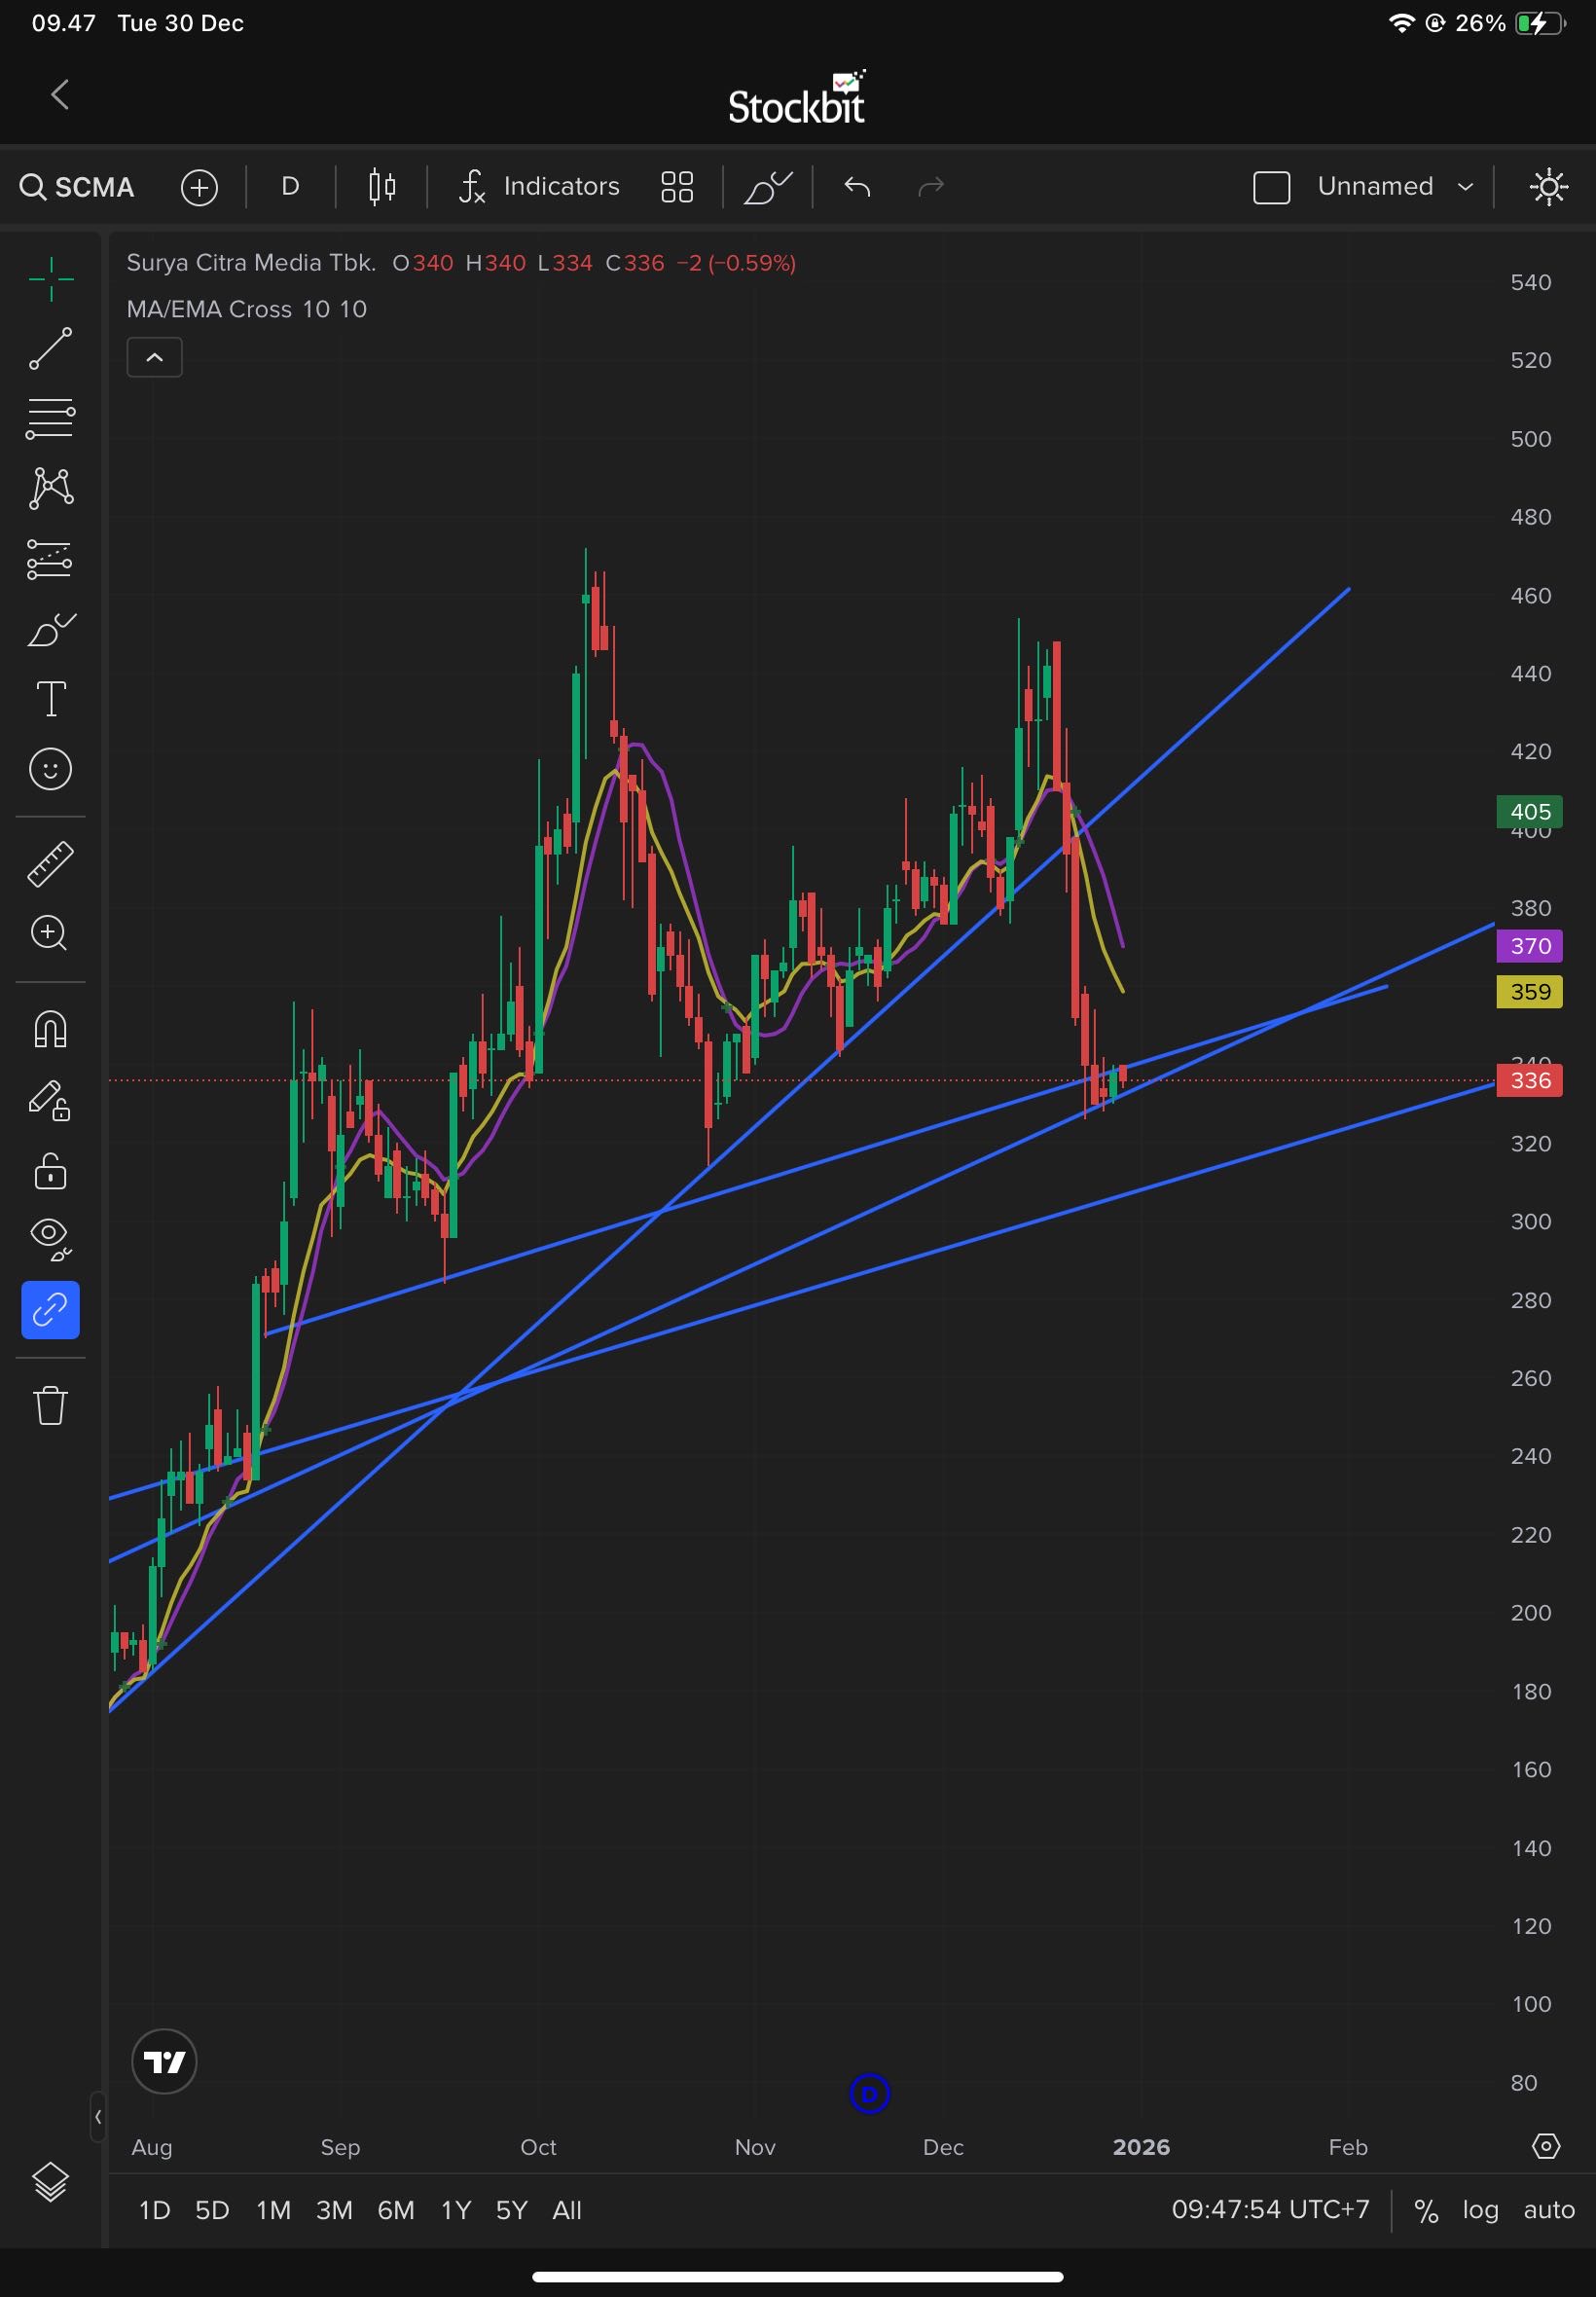The image size is (1596, 2297).
Task: Open the D timeframe interval selector
Action: click(290, 187)
